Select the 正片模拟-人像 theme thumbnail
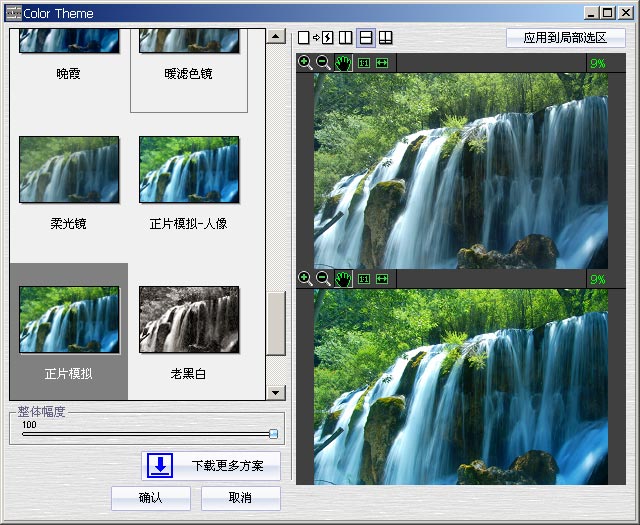640x525 pixels. [x=189, y=169]
